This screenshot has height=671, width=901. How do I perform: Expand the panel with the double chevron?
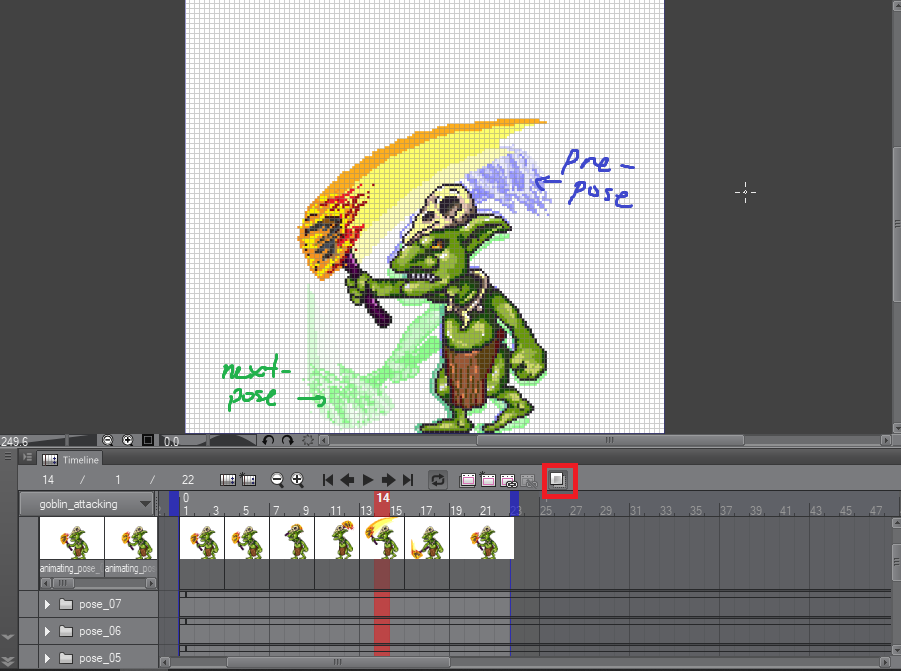point(7,661)
